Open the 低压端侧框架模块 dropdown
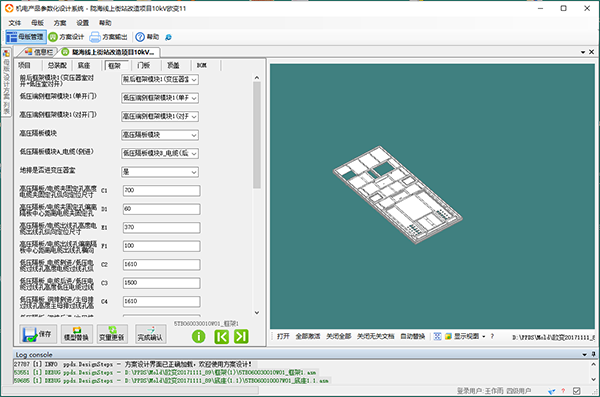 (x=160, y=98)
